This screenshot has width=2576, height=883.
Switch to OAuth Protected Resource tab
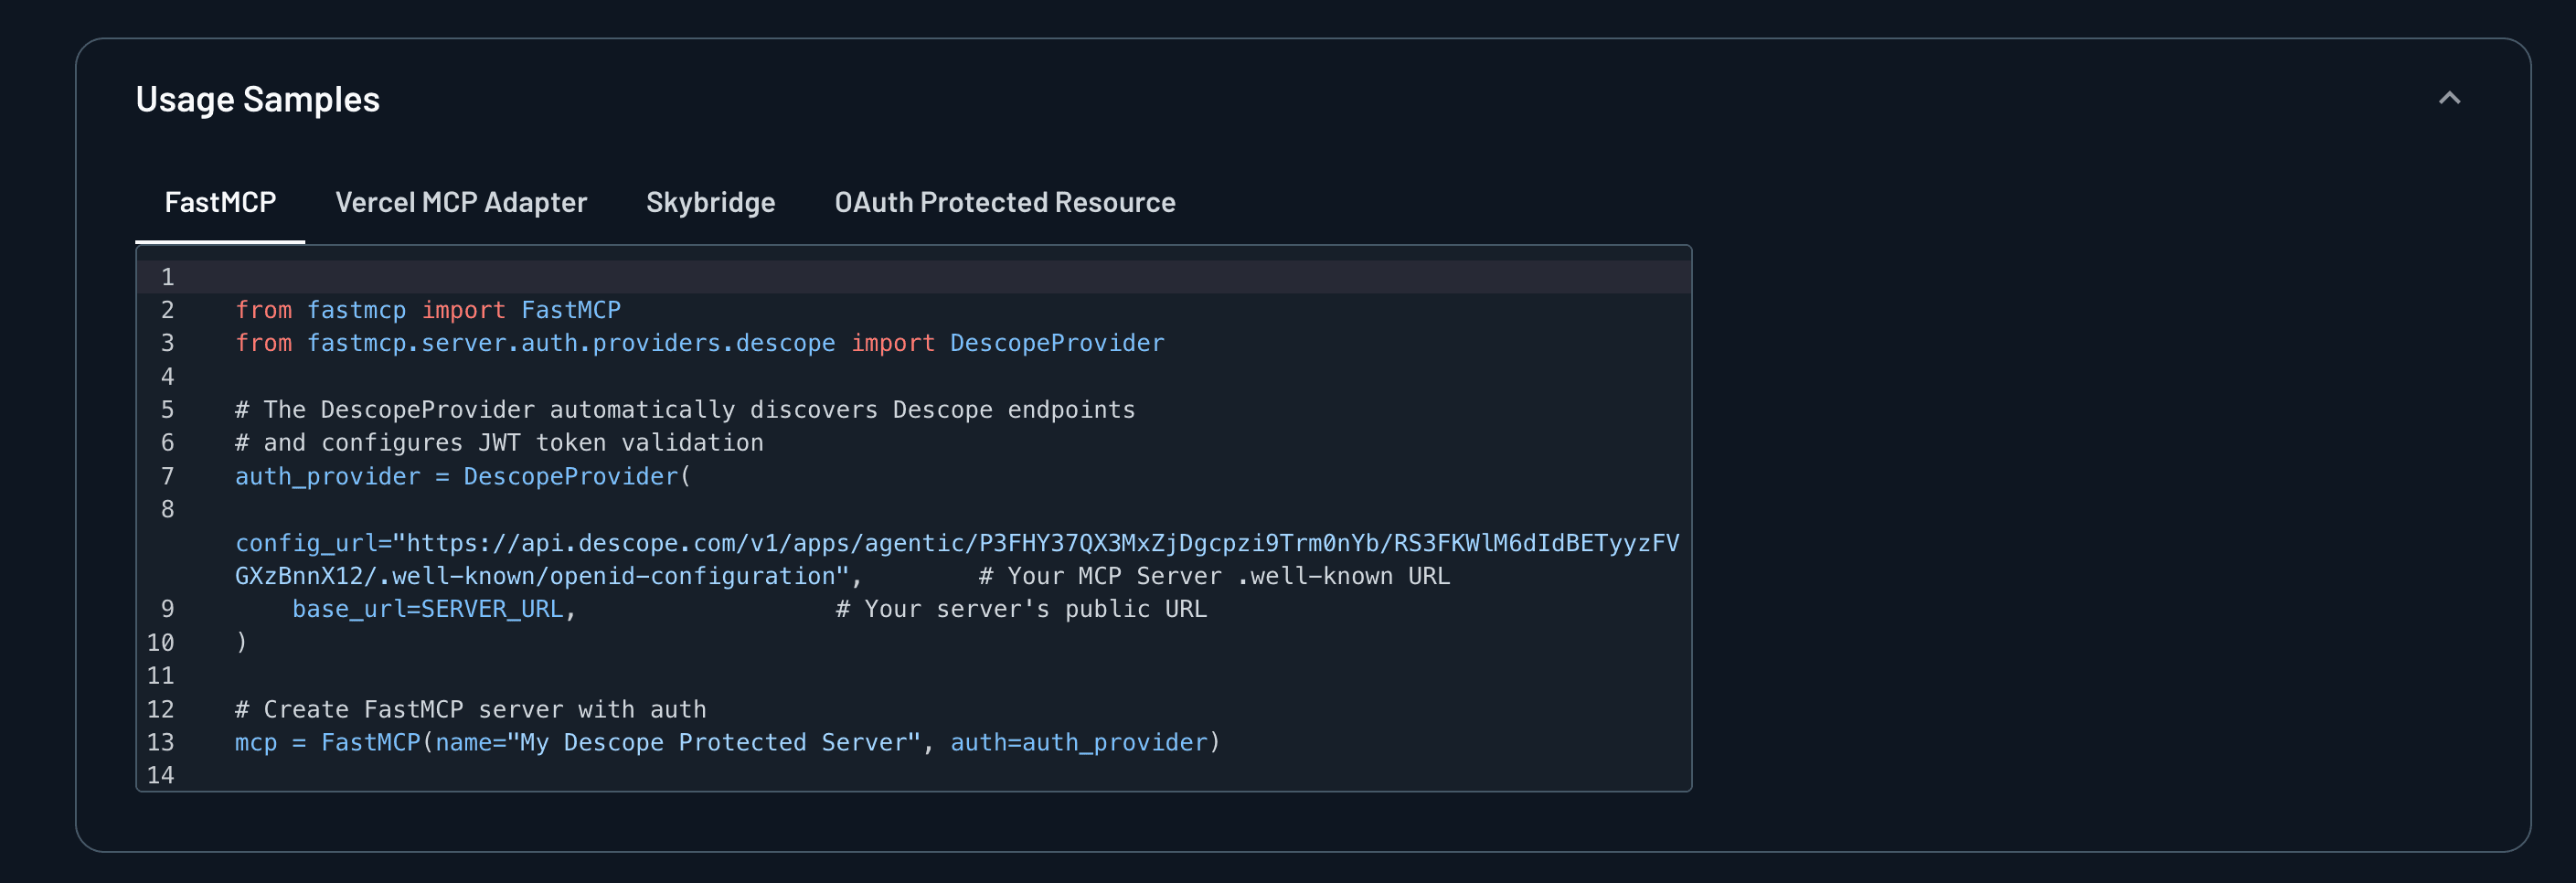click(x=1005, y=202)
